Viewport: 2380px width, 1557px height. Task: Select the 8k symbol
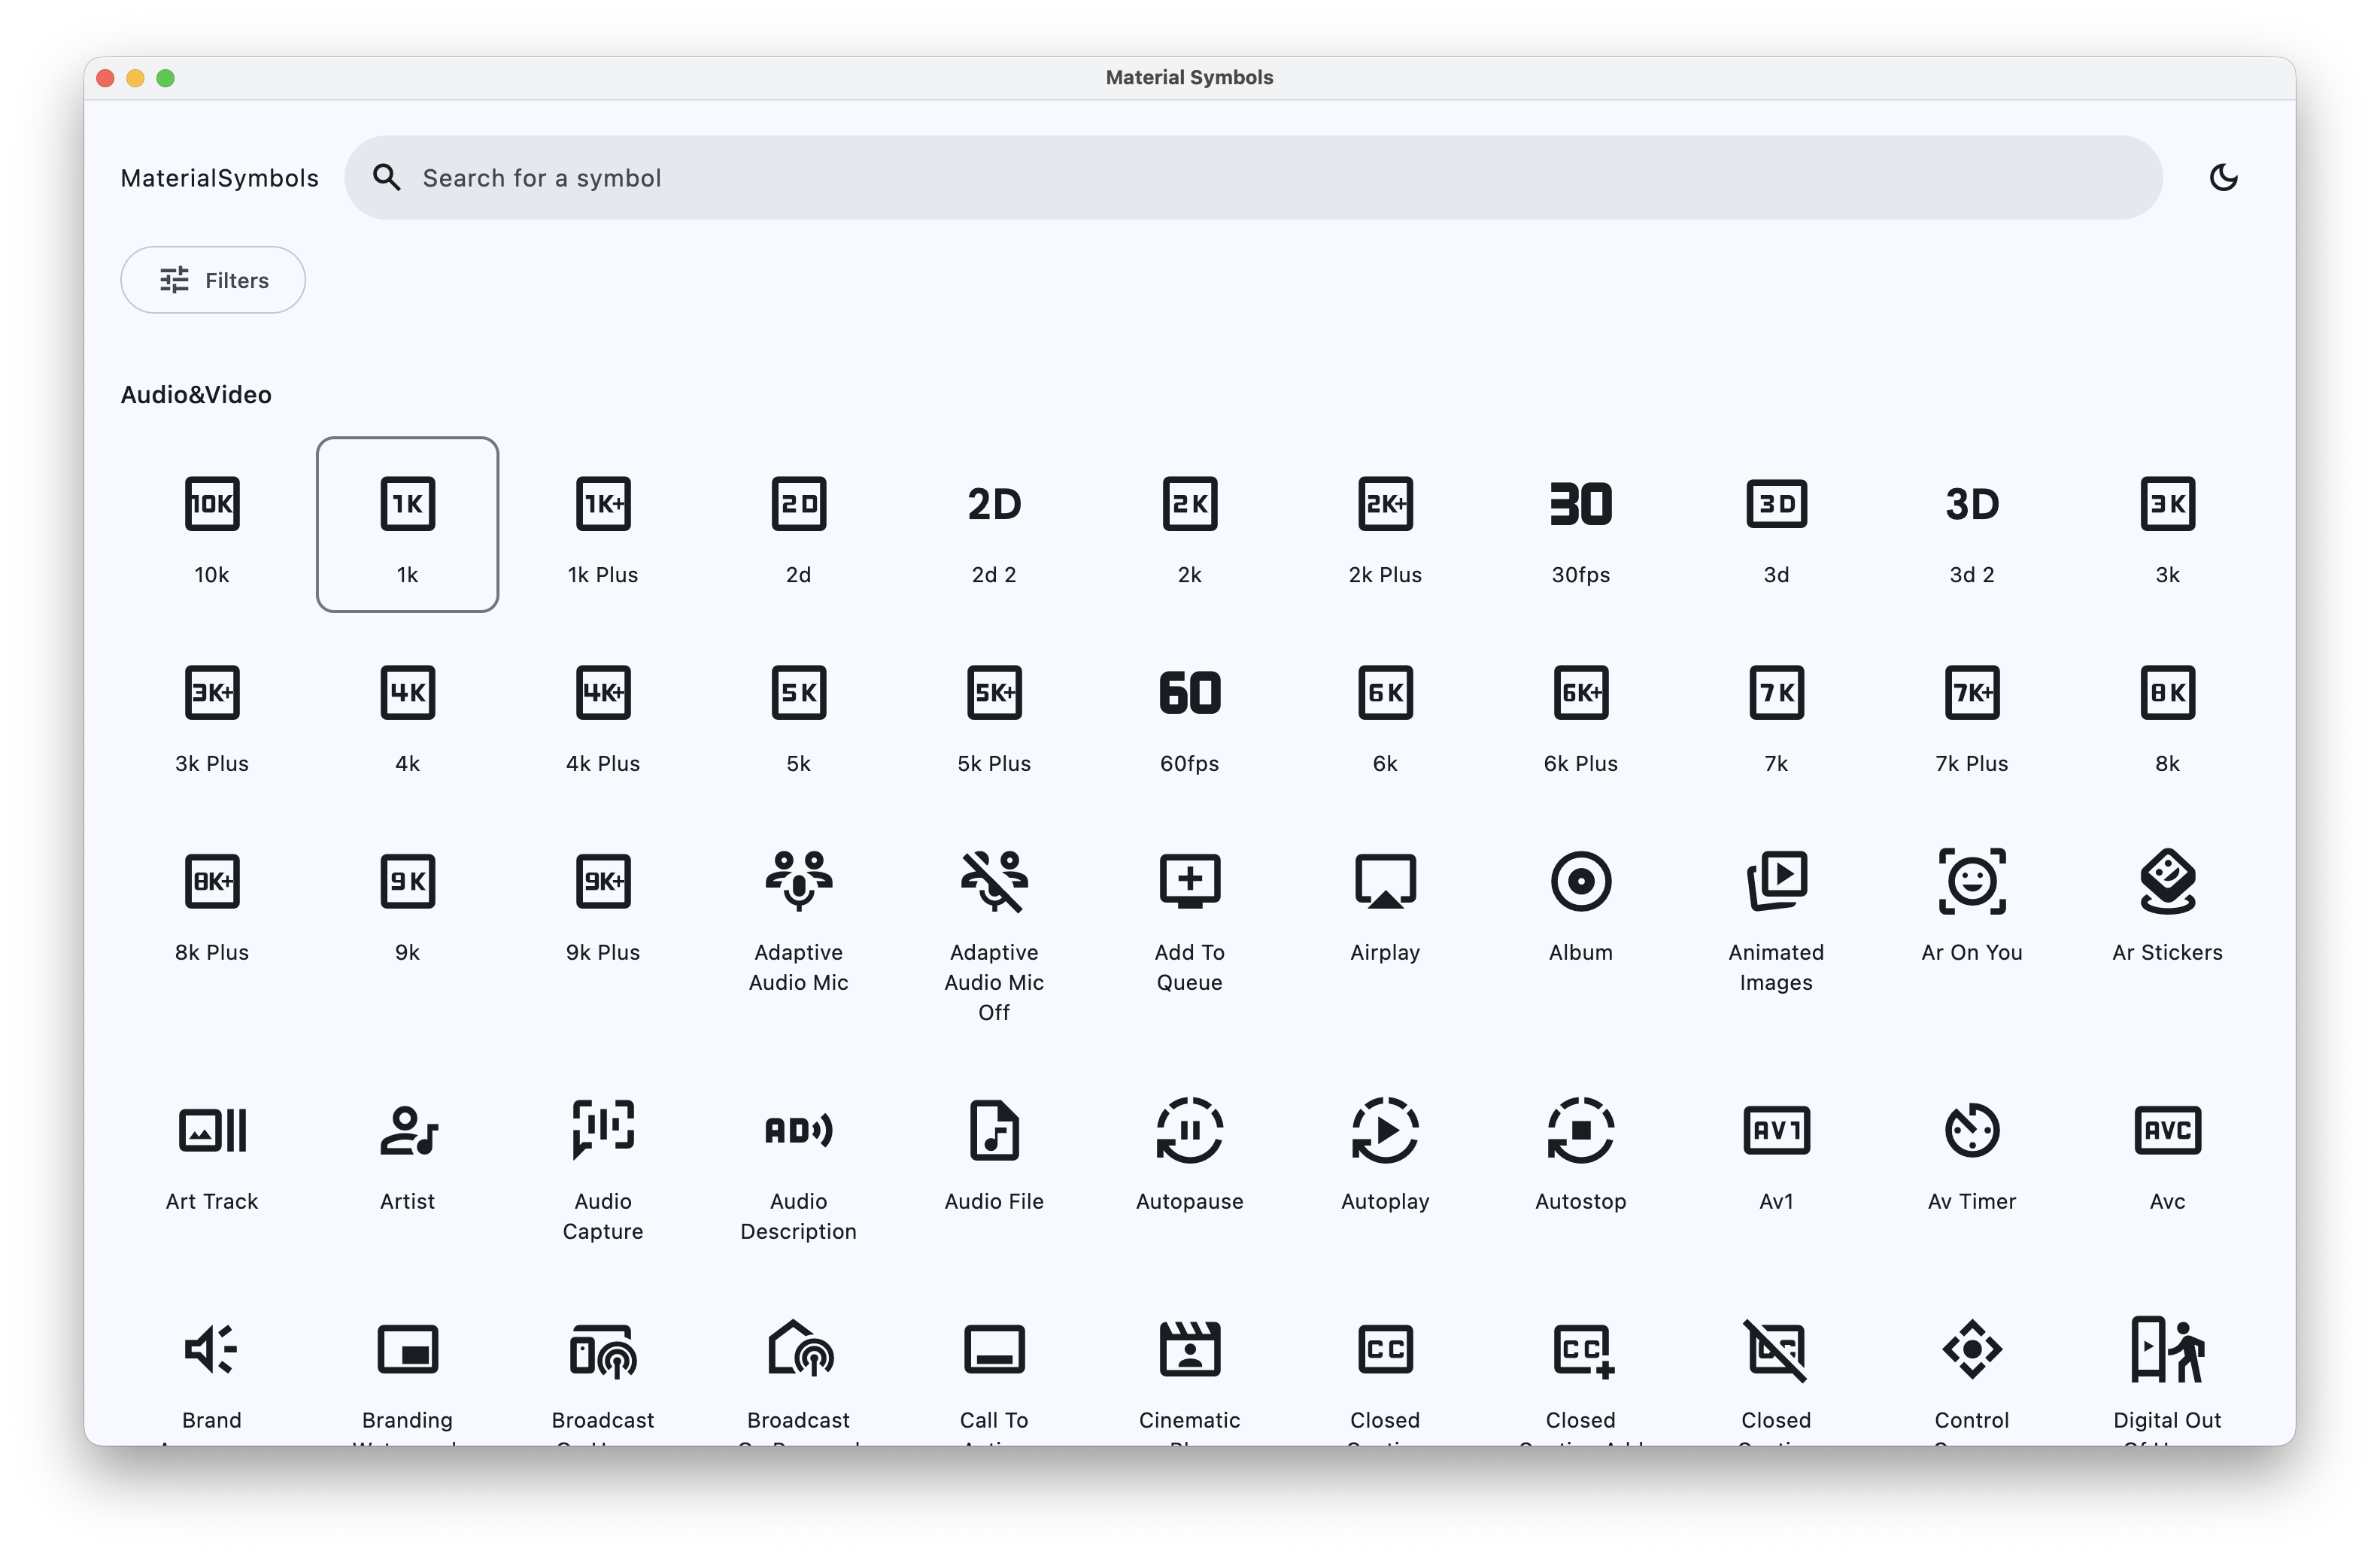(2167, 692)
